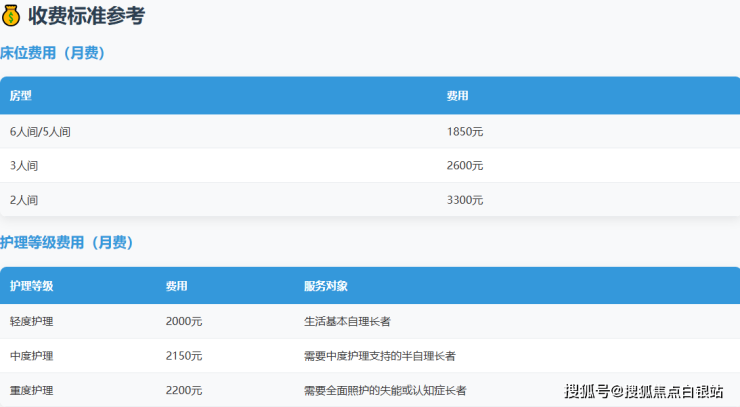Click the 房型 column header
Image resolution: width=740 pixels, height=407 pixels.
(x=21, y=96)
